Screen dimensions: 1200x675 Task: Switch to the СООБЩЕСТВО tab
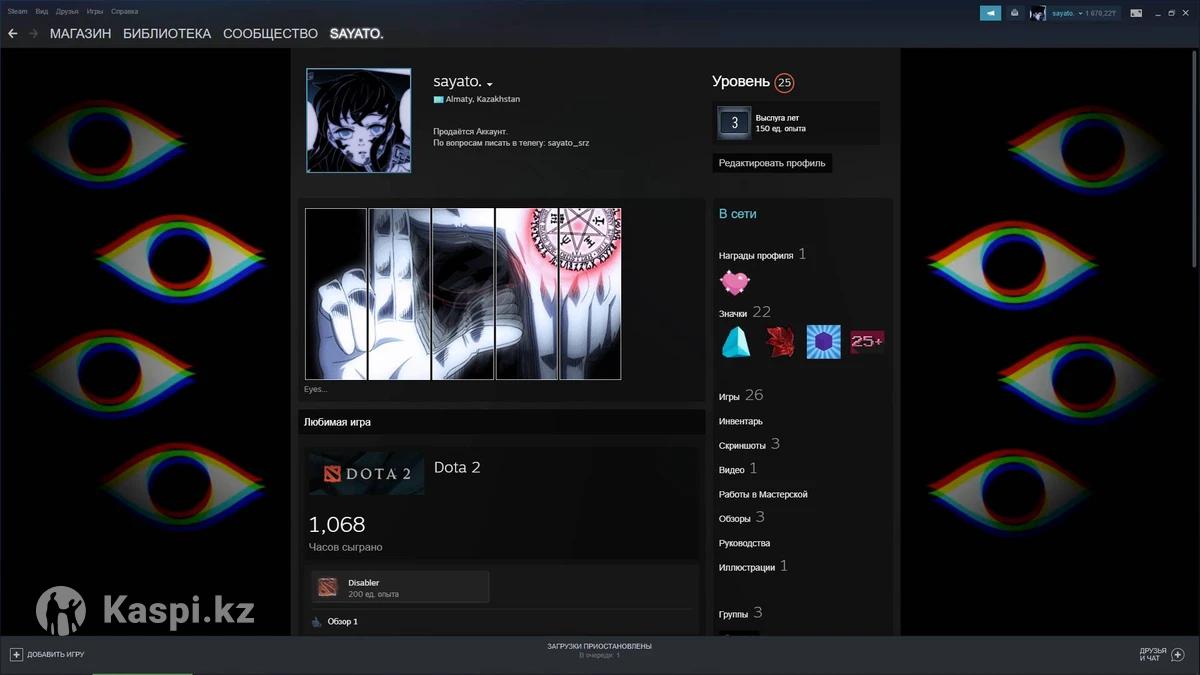[270, 34]
